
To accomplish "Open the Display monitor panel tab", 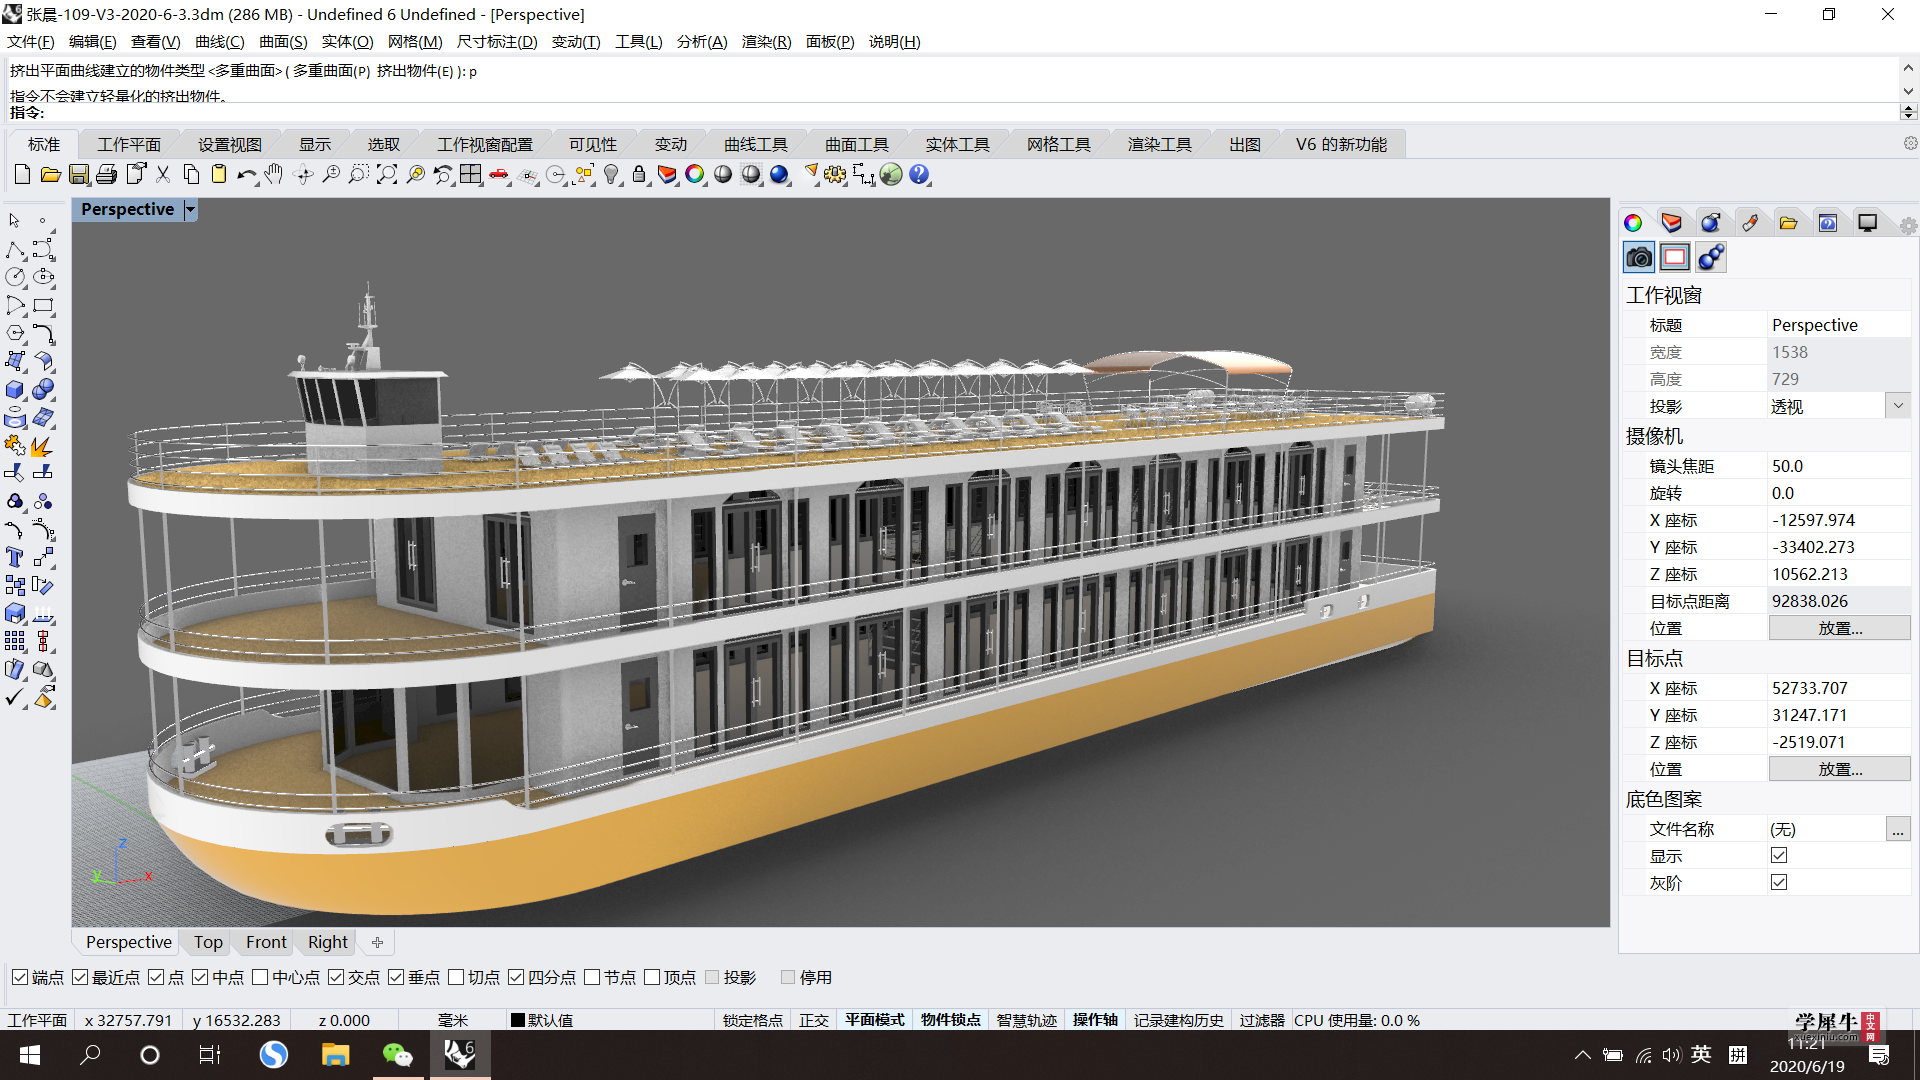I will point(1867,223).
